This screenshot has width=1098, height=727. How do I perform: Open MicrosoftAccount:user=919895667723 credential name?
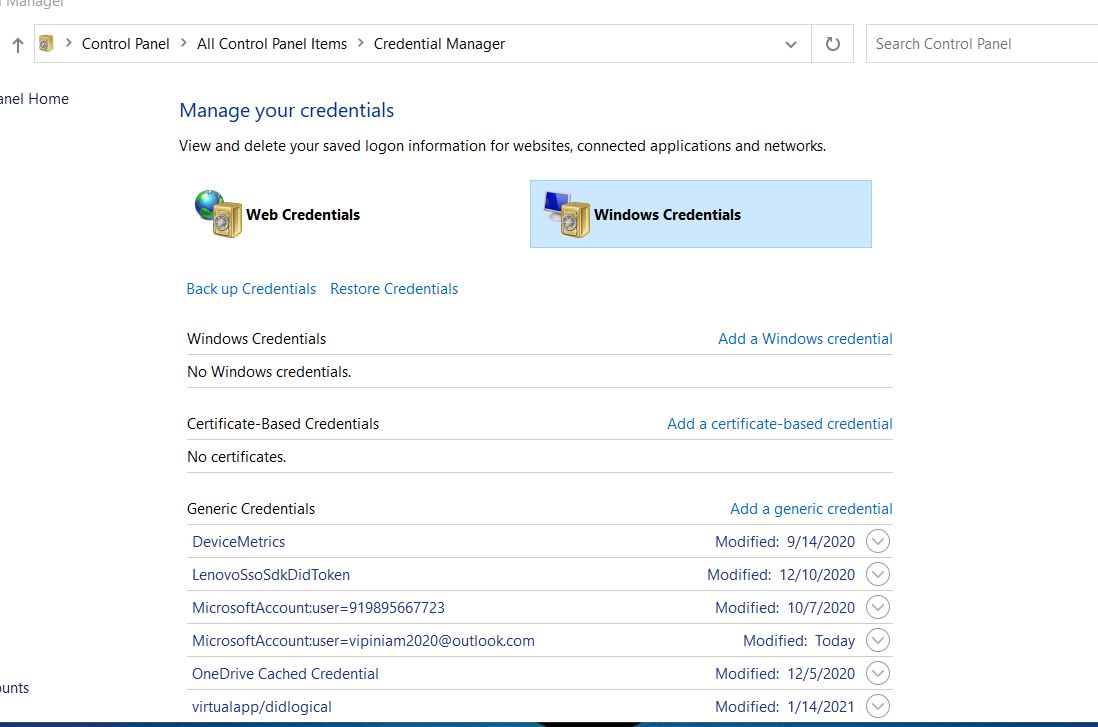click(x=319, y=607)
